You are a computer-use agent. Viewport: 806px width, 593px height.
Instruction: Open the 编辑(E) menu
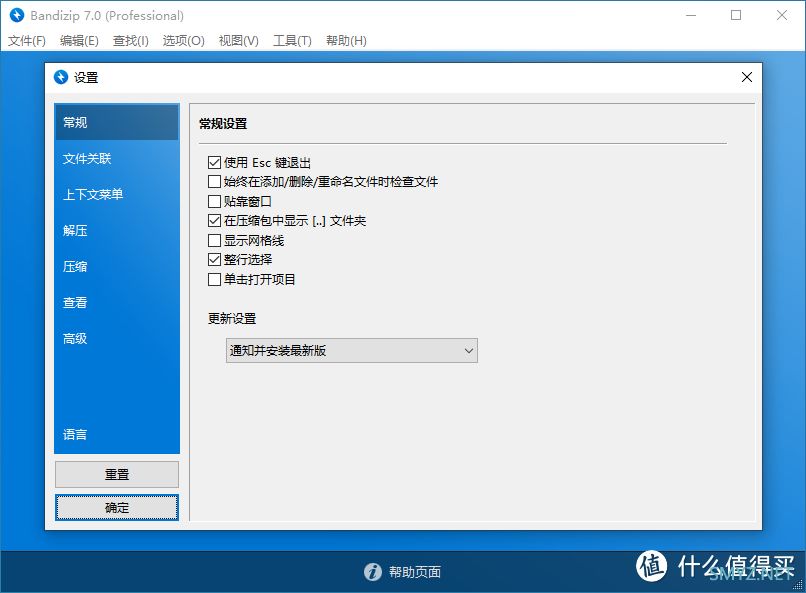click(79, 41)
